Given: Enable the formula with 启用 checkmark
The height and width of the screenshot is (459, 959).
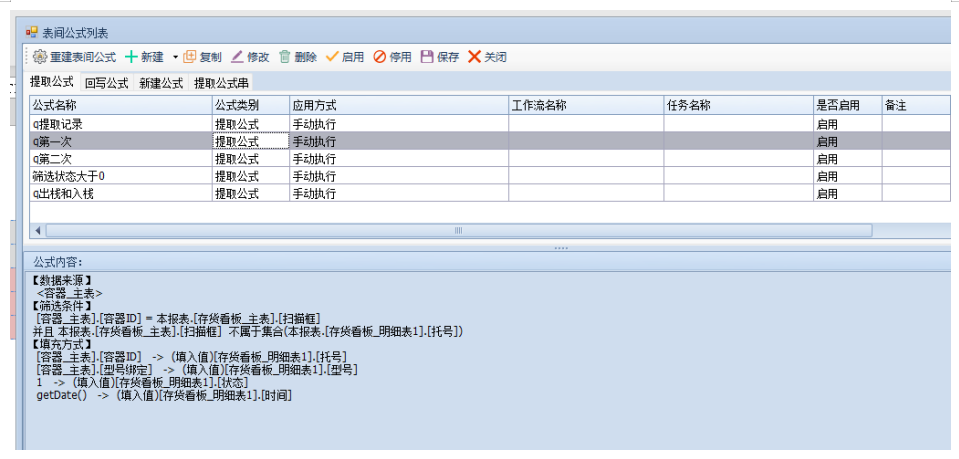Looking at the screenshot, I should point(332,57).
